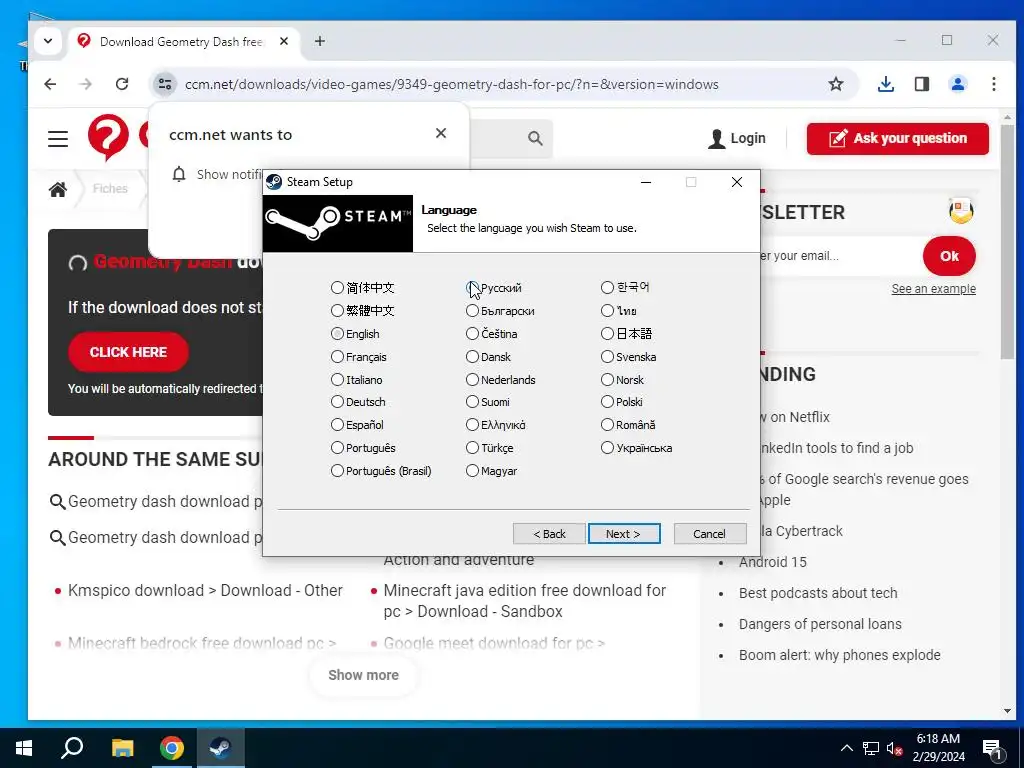1024x768 pixels.
Task: Select Deutsch radio button
Action: [337, 402]
